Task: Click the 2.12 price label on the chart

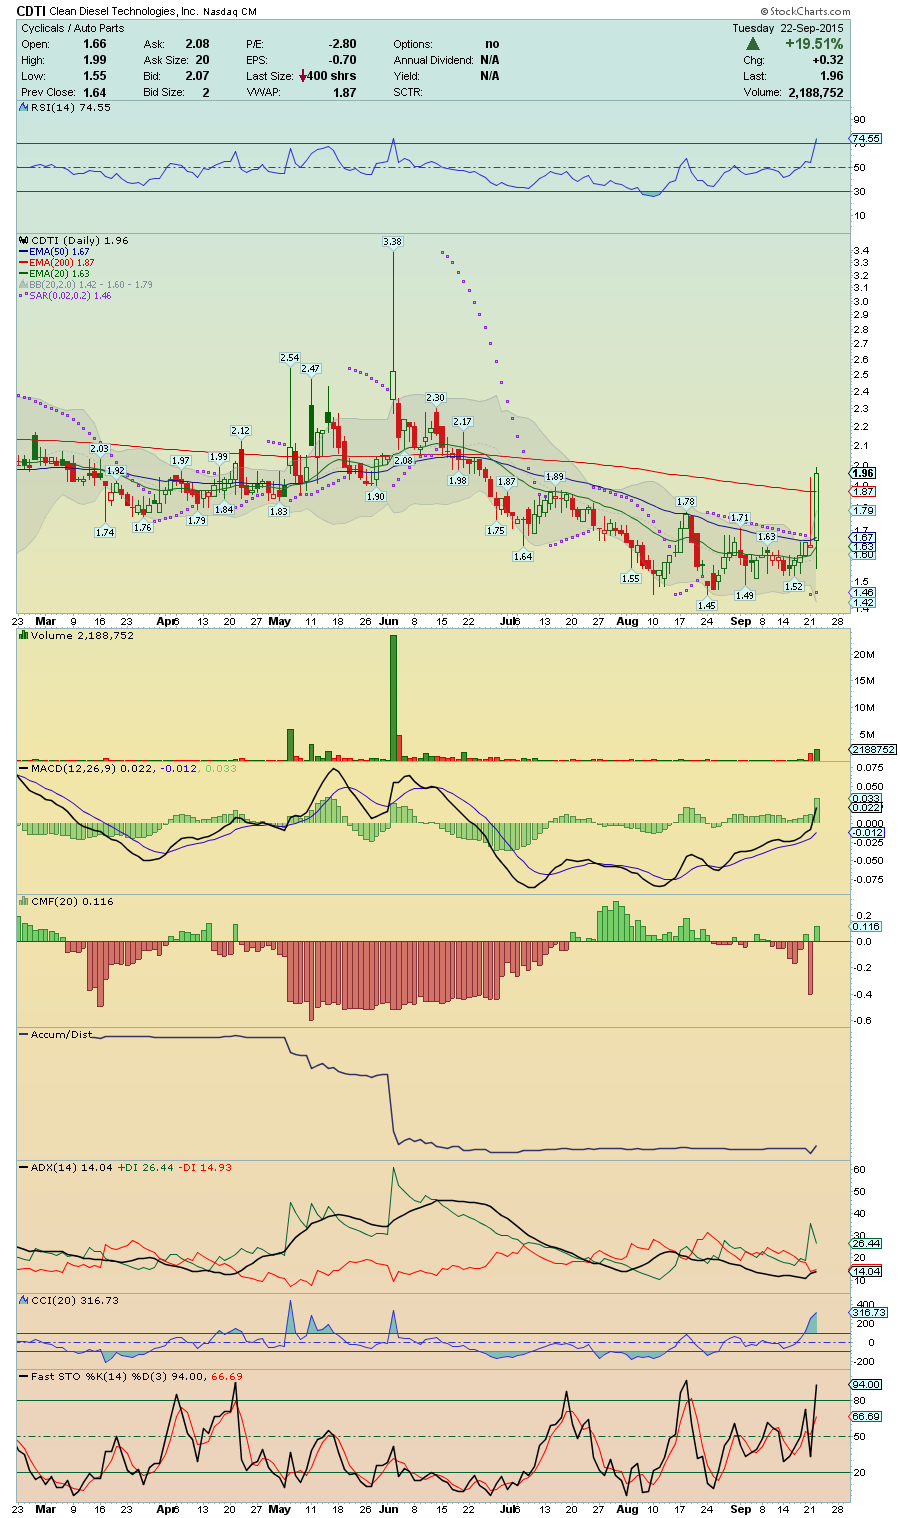Action: coord(240,431)
